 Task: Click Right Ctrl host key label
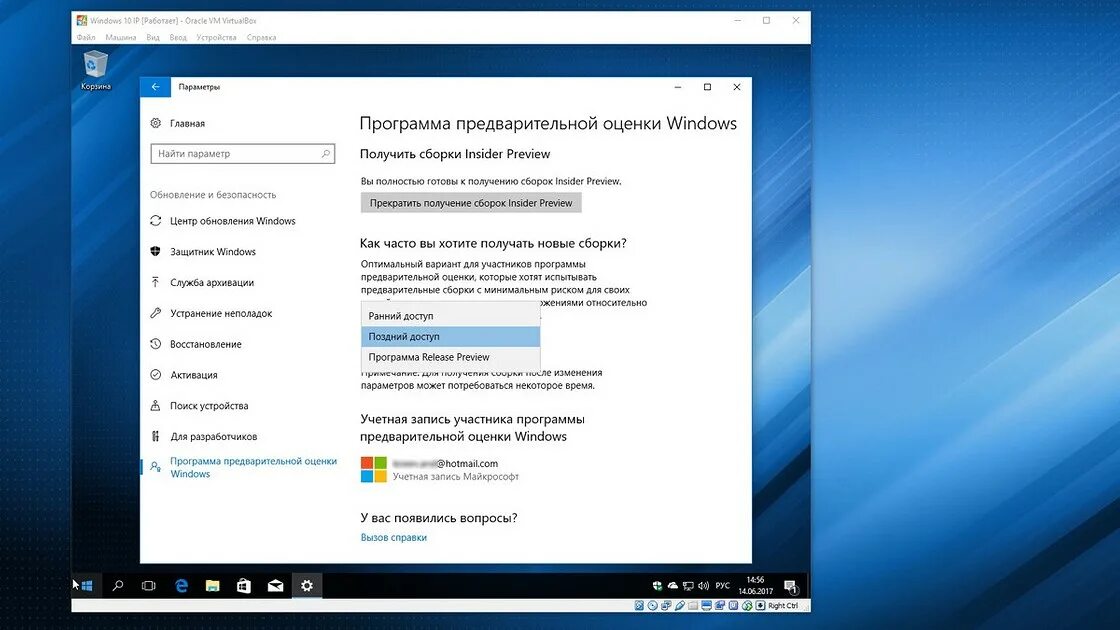(783, 605)
